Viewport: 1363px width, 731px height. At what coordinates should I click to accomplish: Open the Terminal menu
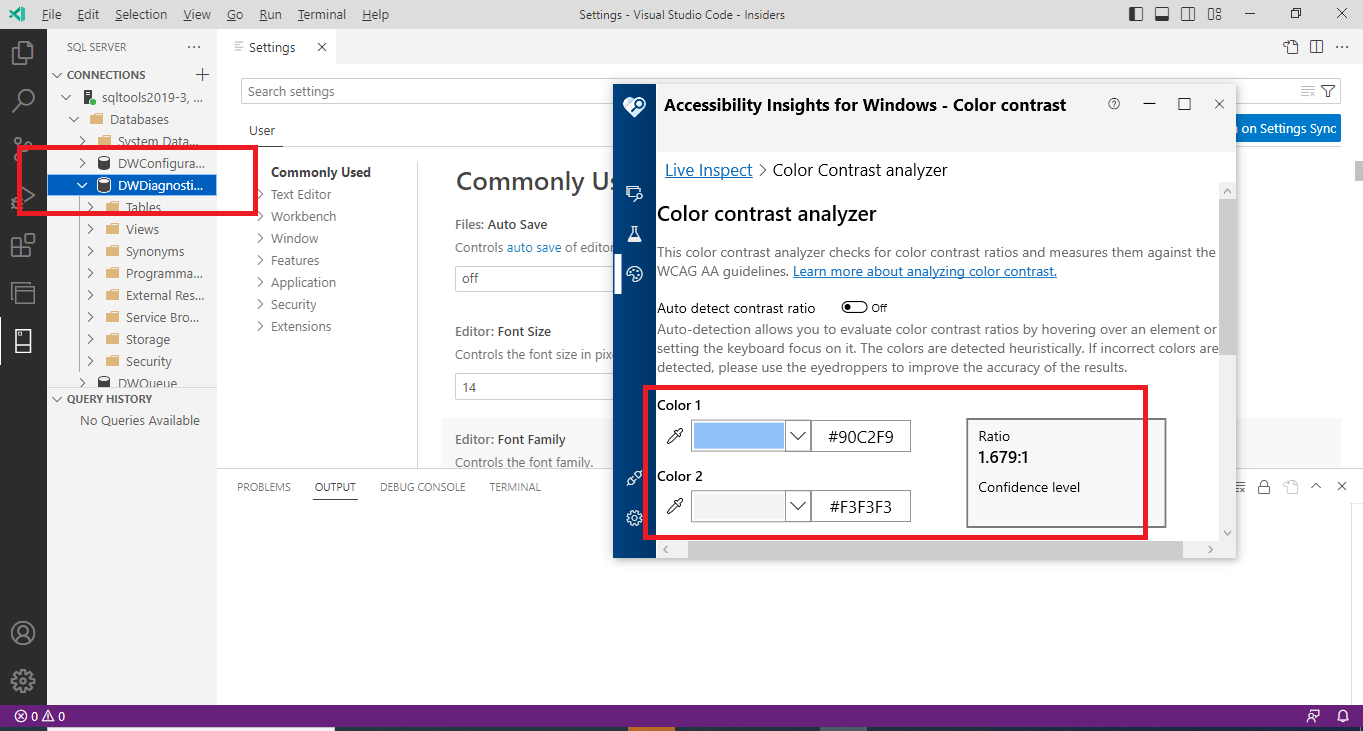[320, 14]
